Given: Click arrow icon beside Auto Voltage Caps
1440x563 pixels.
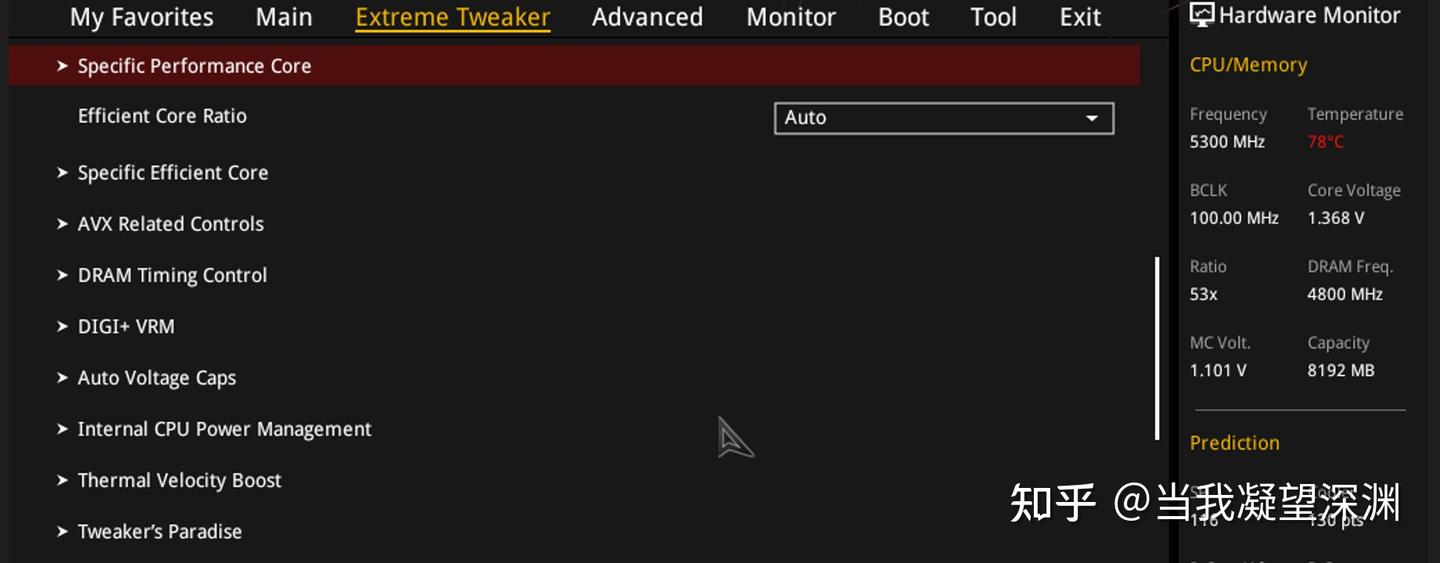Looking at the screenshot, I should [62, 378].
